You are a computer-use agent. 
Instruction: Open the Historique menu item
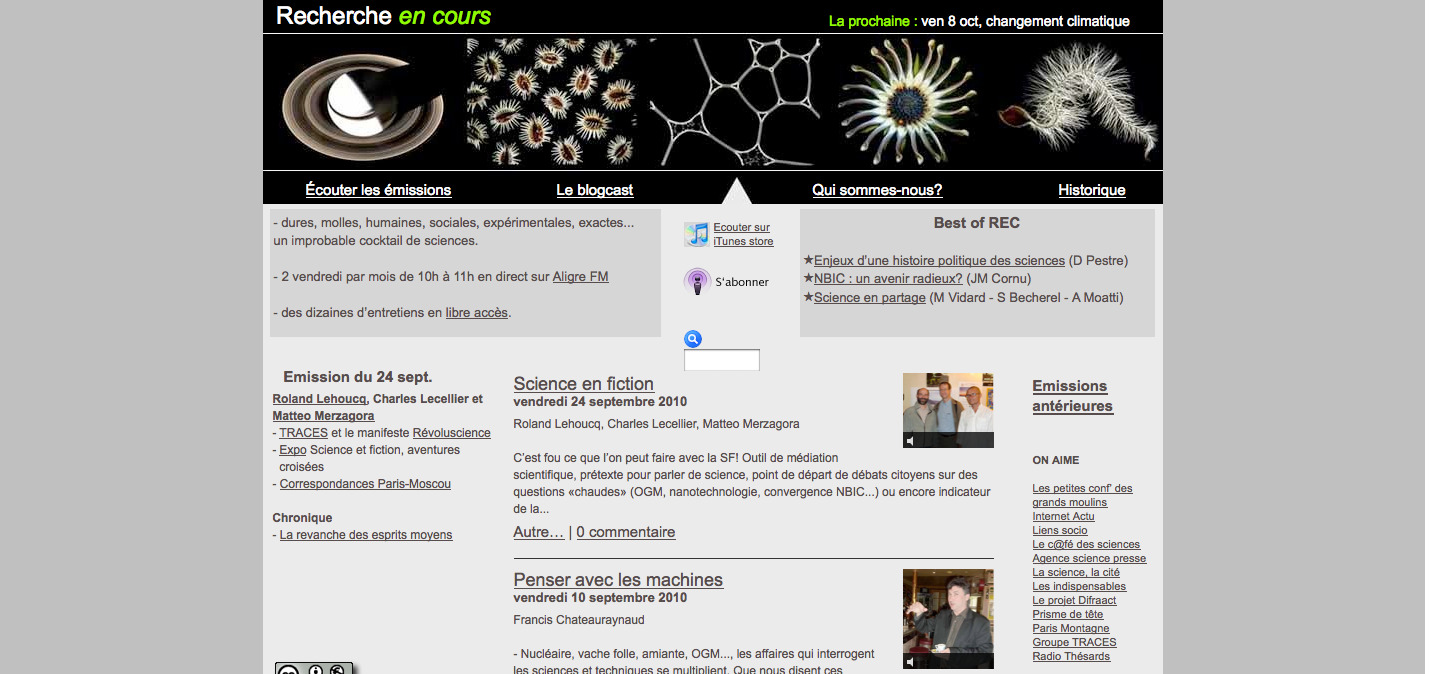(1092, 190)
